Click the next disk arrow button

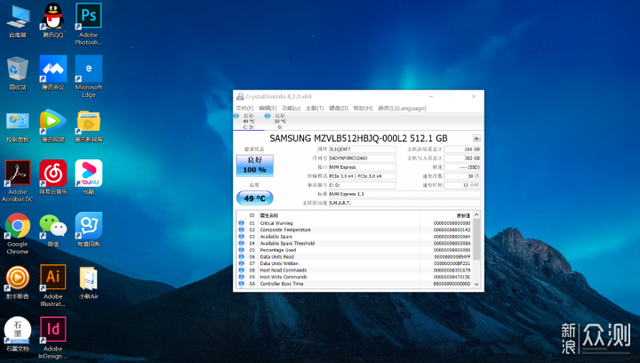pyautogui.click(x=476, y=138)
